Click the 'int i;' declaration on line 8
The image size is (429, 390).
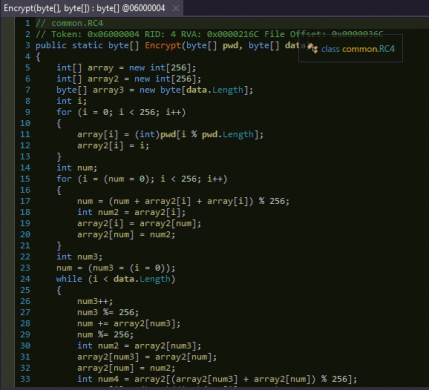pyautogui.click(x=72, y=101)
